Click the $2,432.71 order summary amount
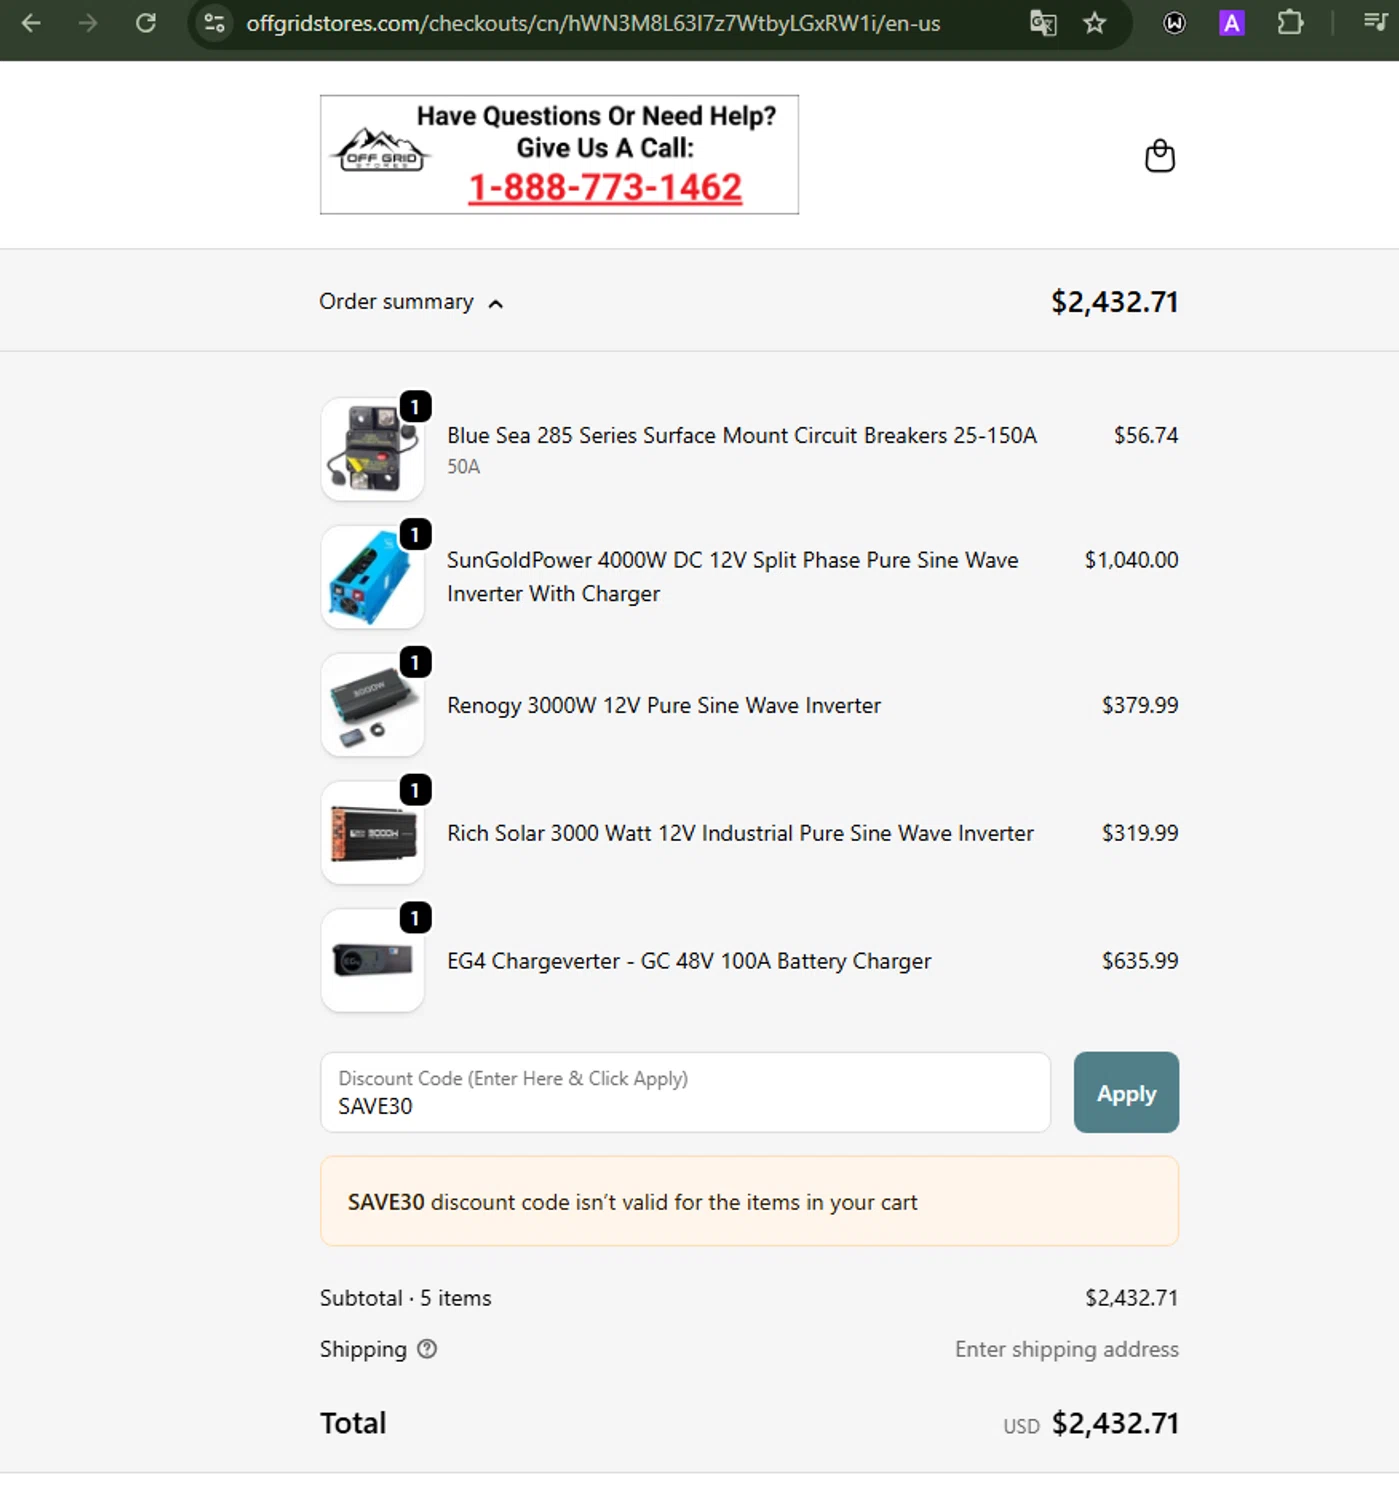 1115,302
